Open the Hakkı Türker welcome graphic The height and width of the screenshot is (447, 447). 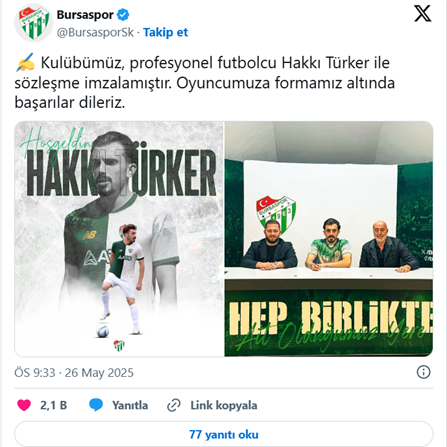pos(119,239)
